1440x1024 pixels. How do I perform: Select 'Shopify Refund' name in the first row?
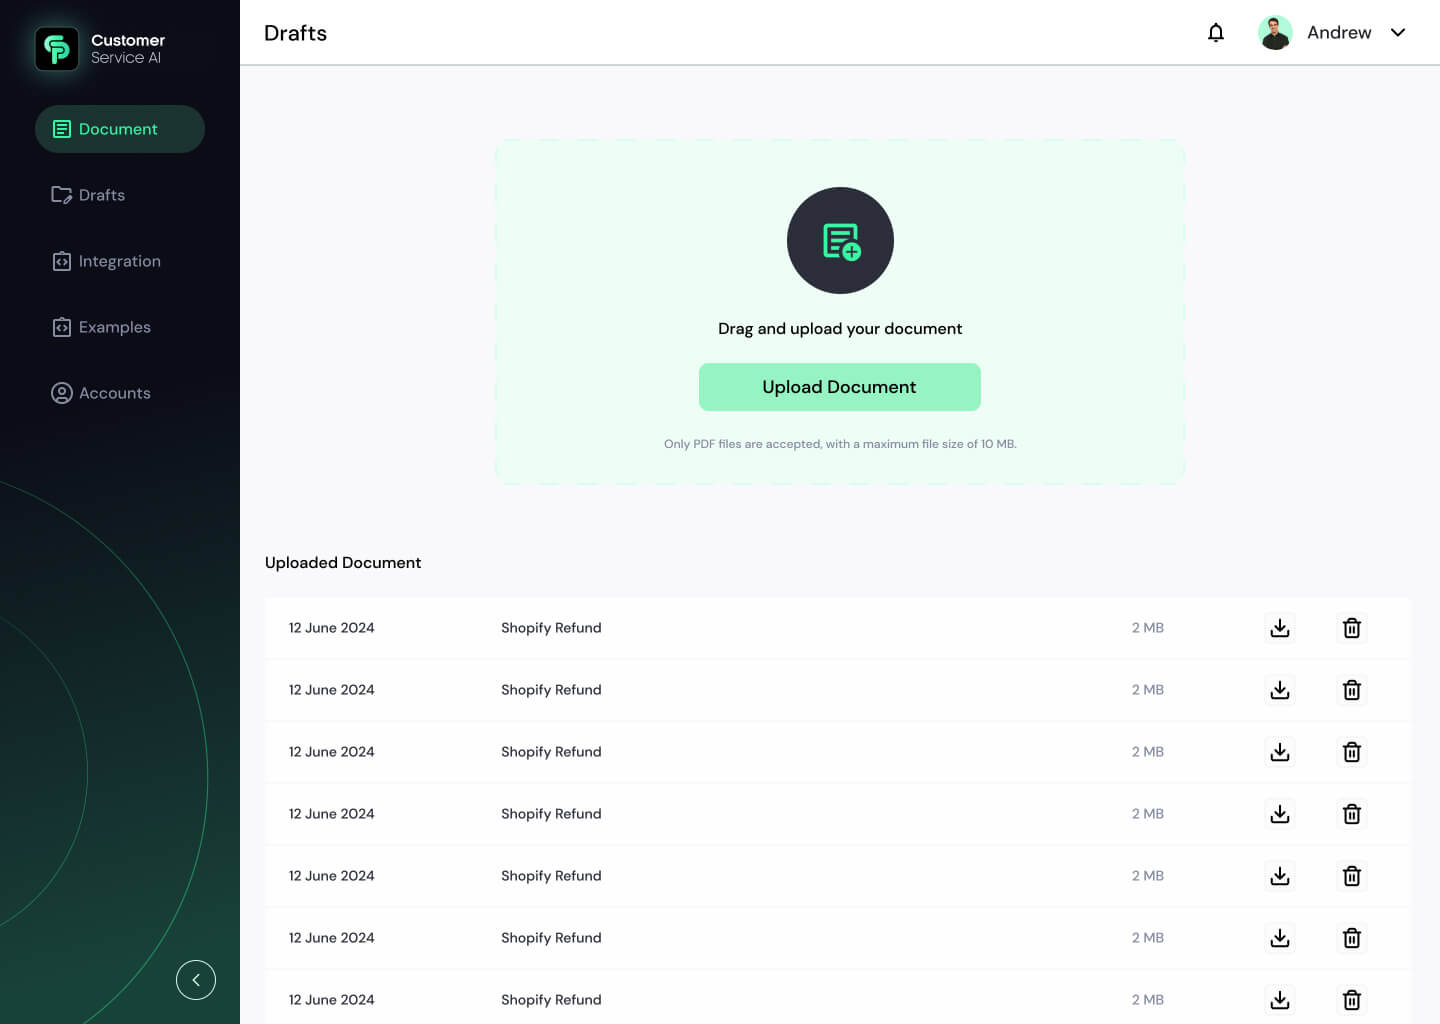click(551, 628)
